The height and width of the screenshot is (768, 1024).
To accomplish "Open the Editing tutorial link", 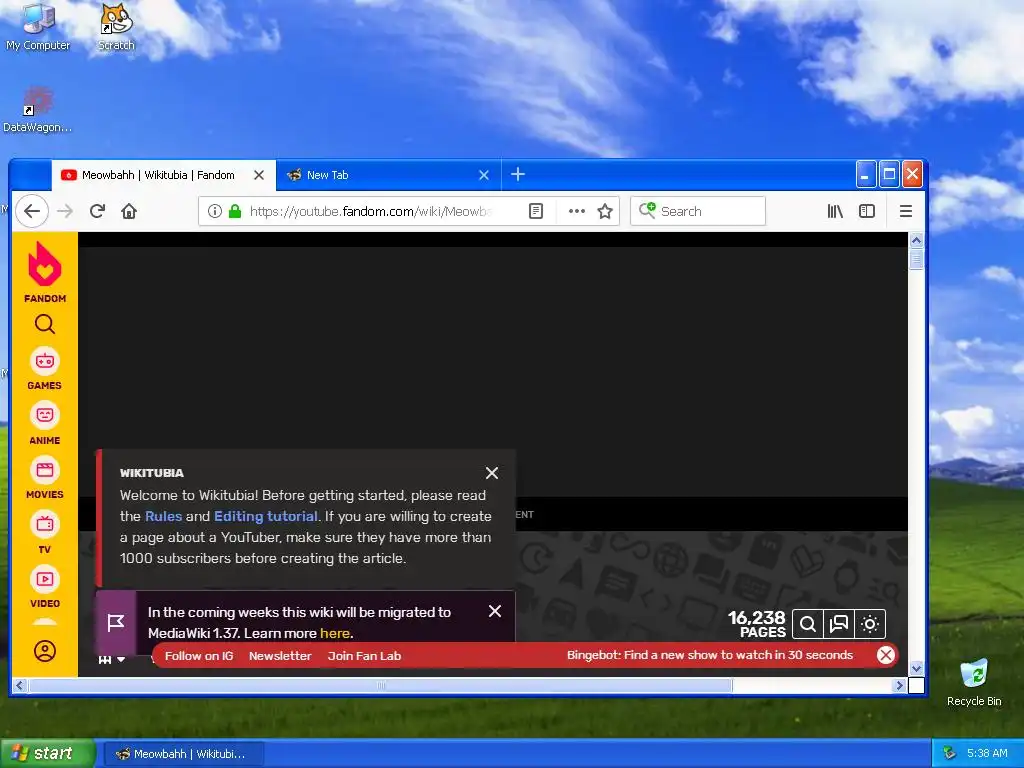I will point(266,516).
